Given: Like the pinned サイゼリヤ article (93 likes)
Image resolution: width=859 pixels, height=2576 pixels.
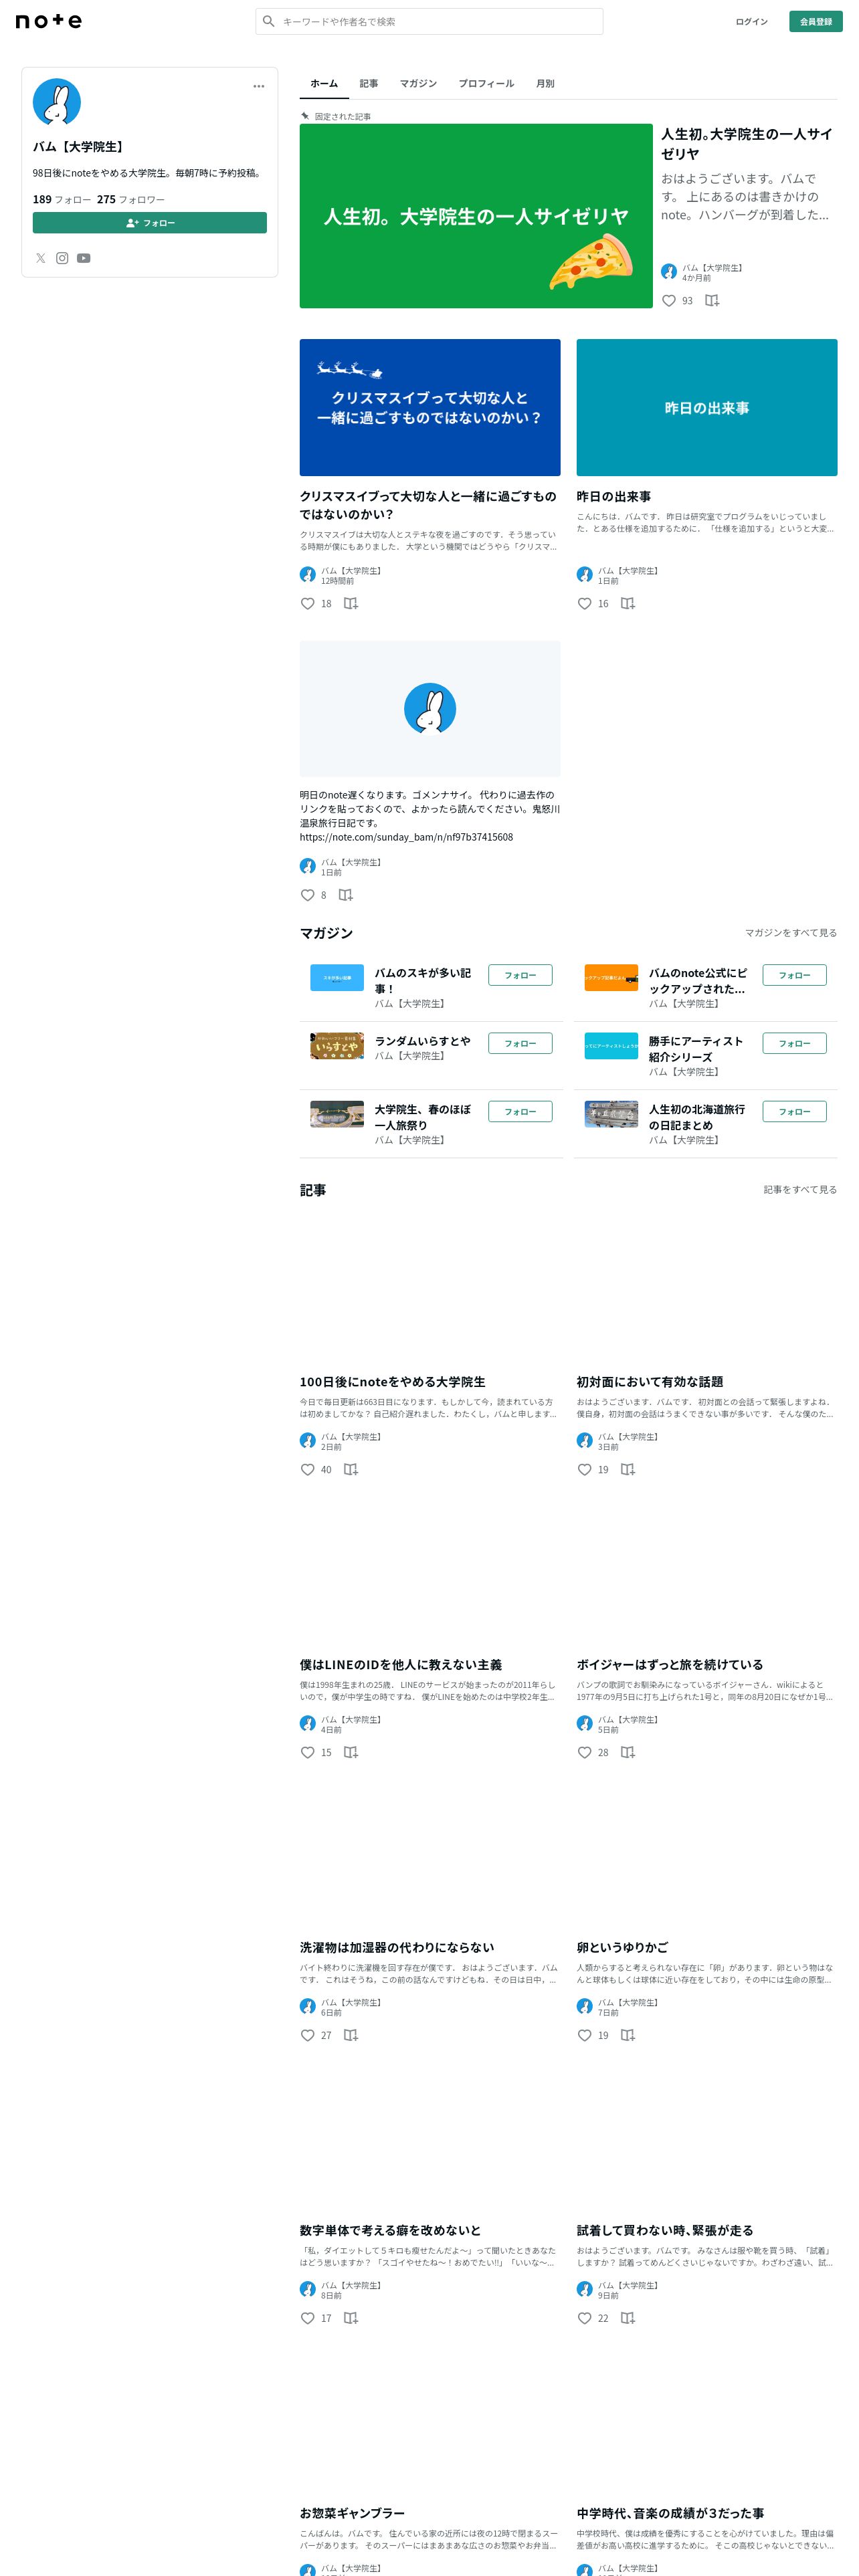Looking at the screenshot, I should pyautogui.click(x=669, y=300).
